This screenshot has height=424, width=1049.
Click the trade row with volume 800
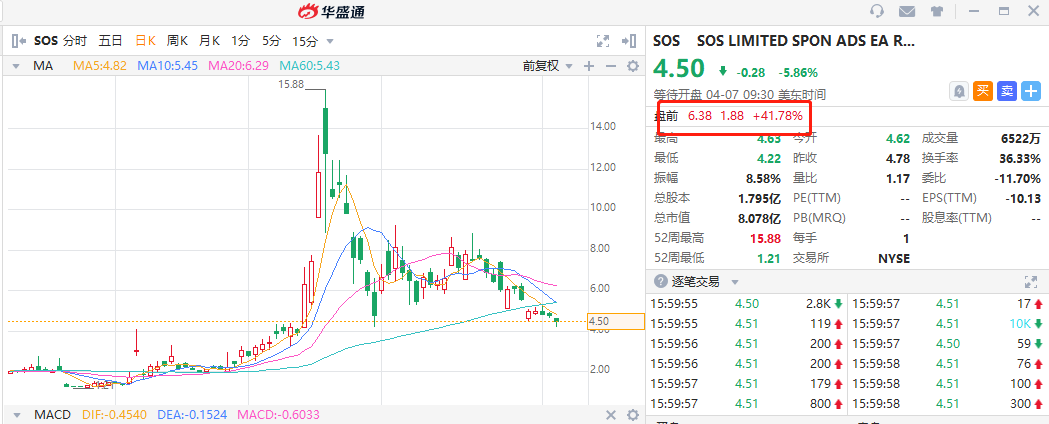(x=747, y=403)
